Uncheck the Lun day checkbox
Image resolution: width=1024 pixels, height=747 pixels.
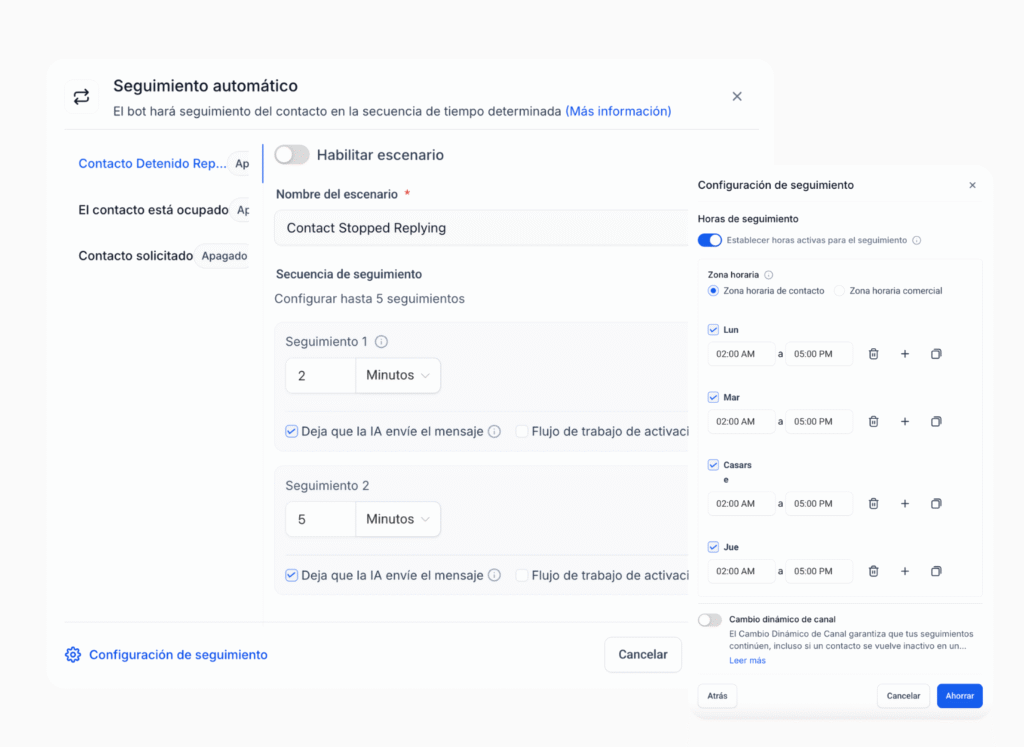click(713, 330)
